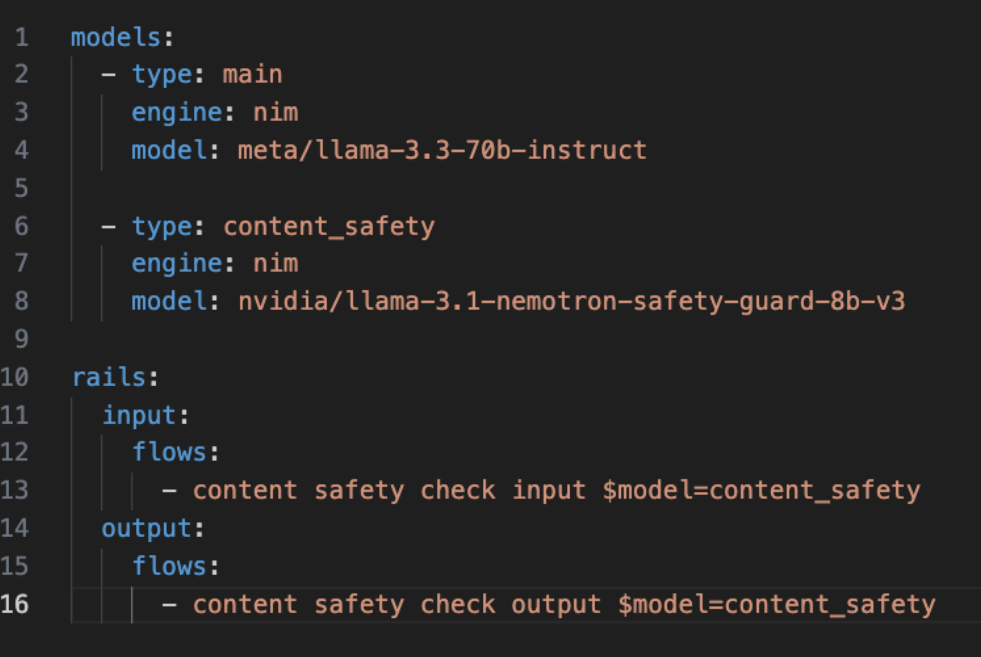Image resolution: width=981 pixels, height=657 pixels.
Task: Click line number 1 in the gutter
Action: [21, 38]
